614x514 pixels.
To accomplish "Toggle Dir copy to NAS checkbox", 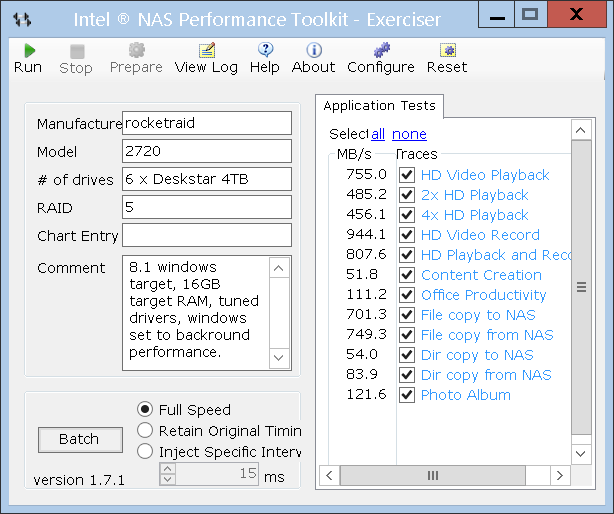I will pos(407,355).
